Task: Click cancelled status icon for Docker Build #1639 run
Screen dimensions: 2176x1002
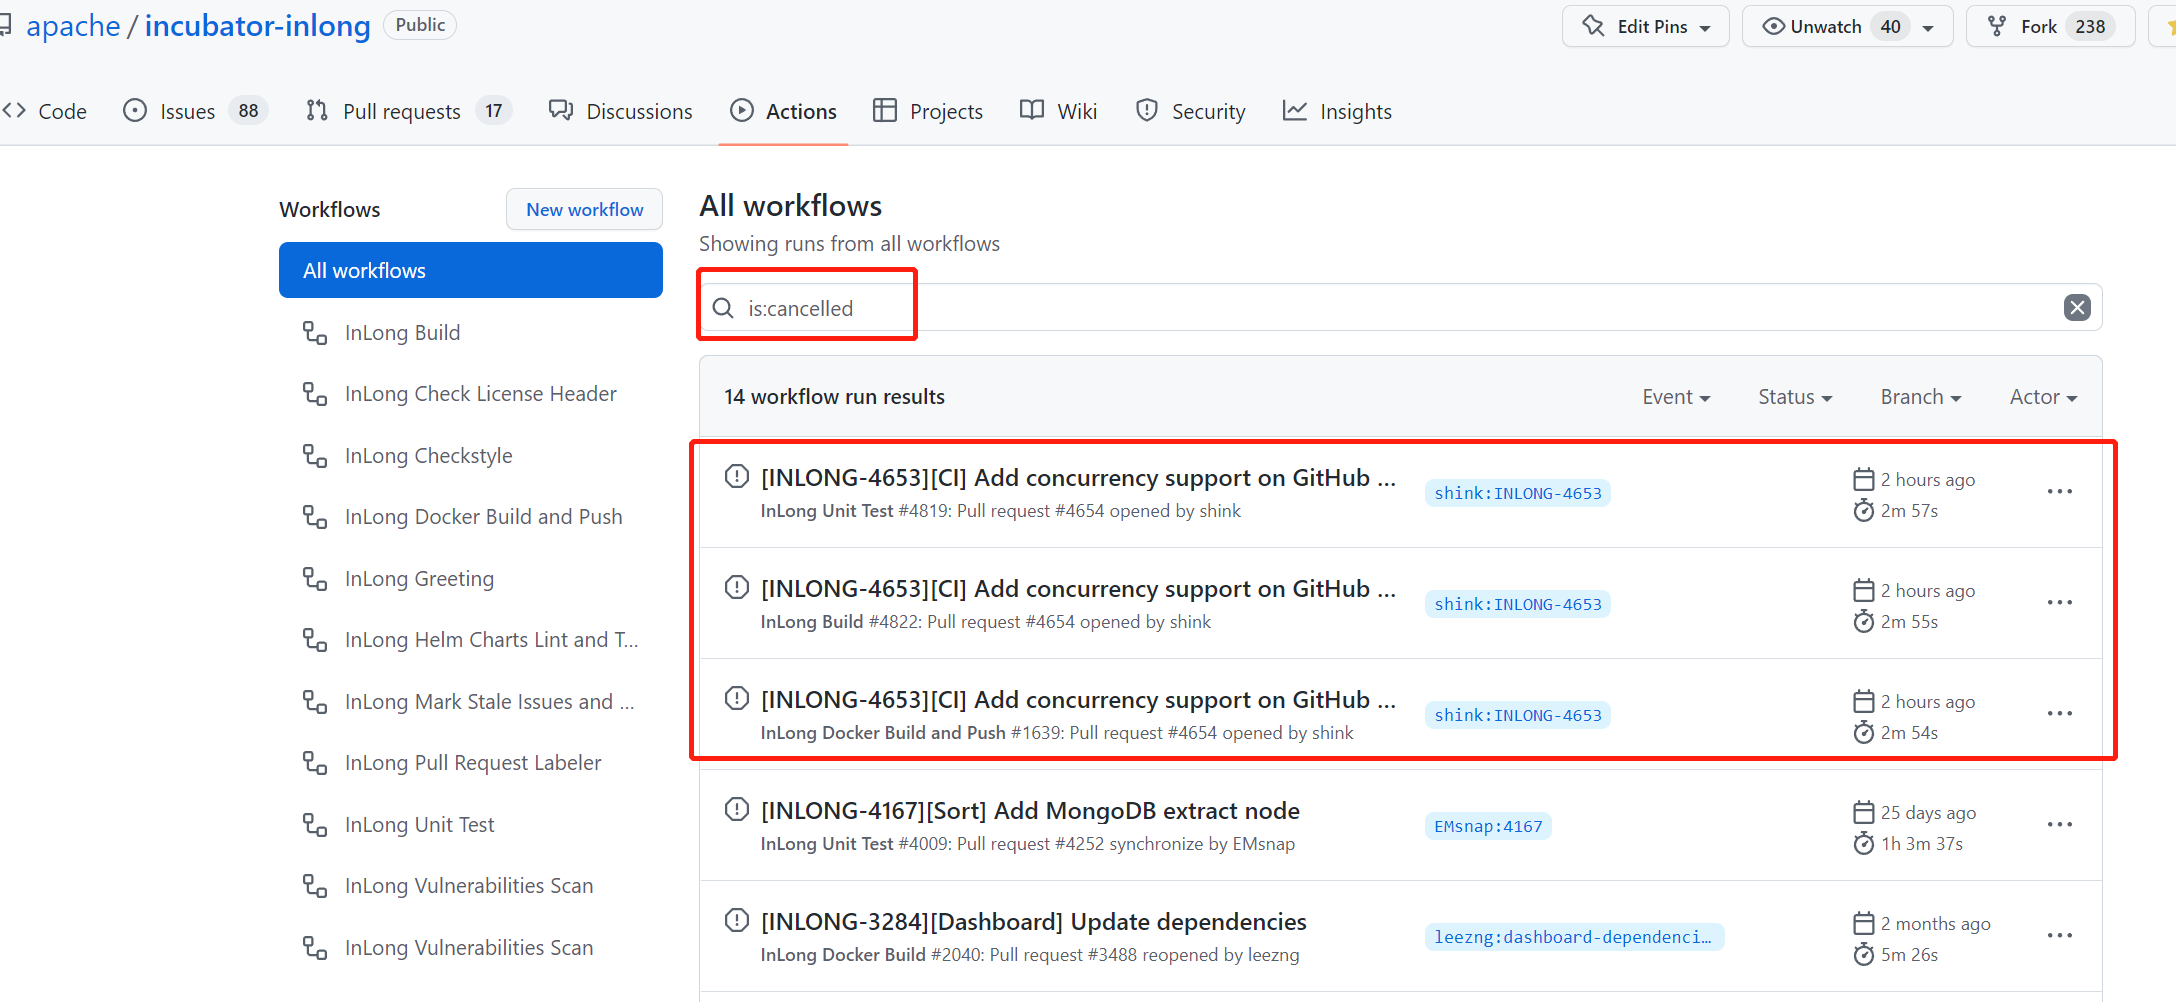Action: pos(737,699)
